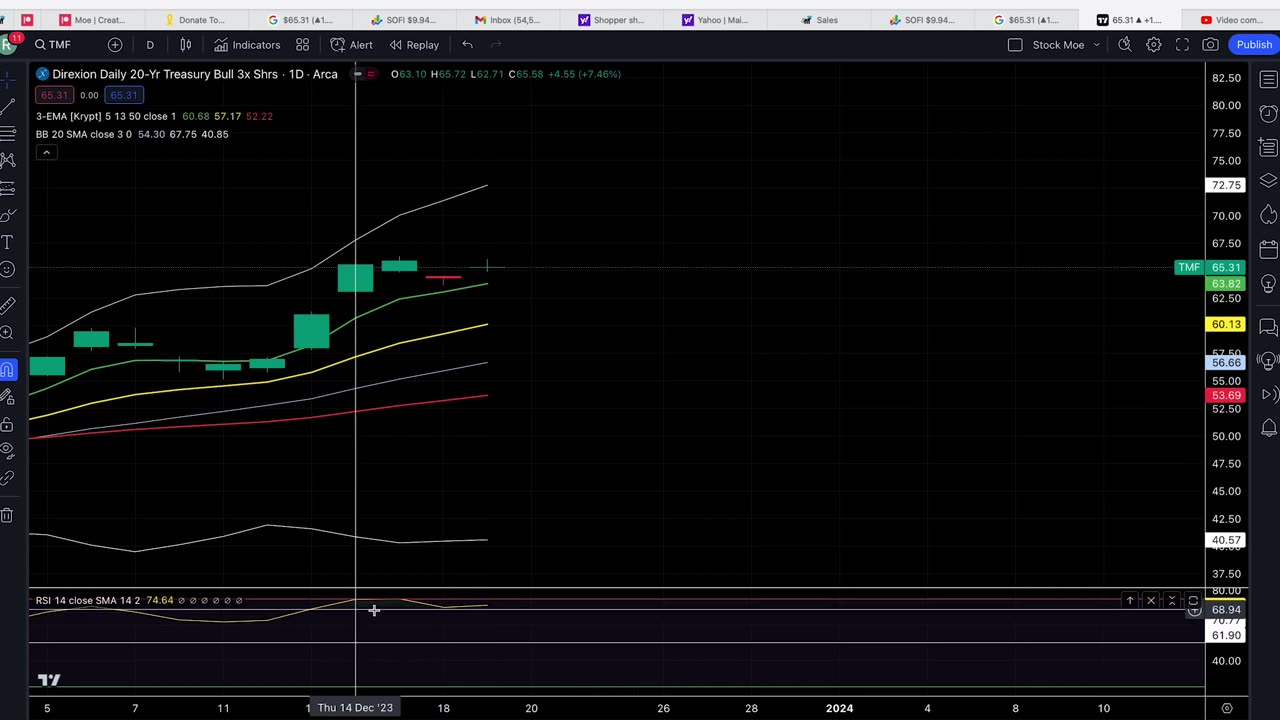Click the RSI value label 68.94
Image resolution: width=1280 pixels, height=720 pixels.
[1226, 609]
